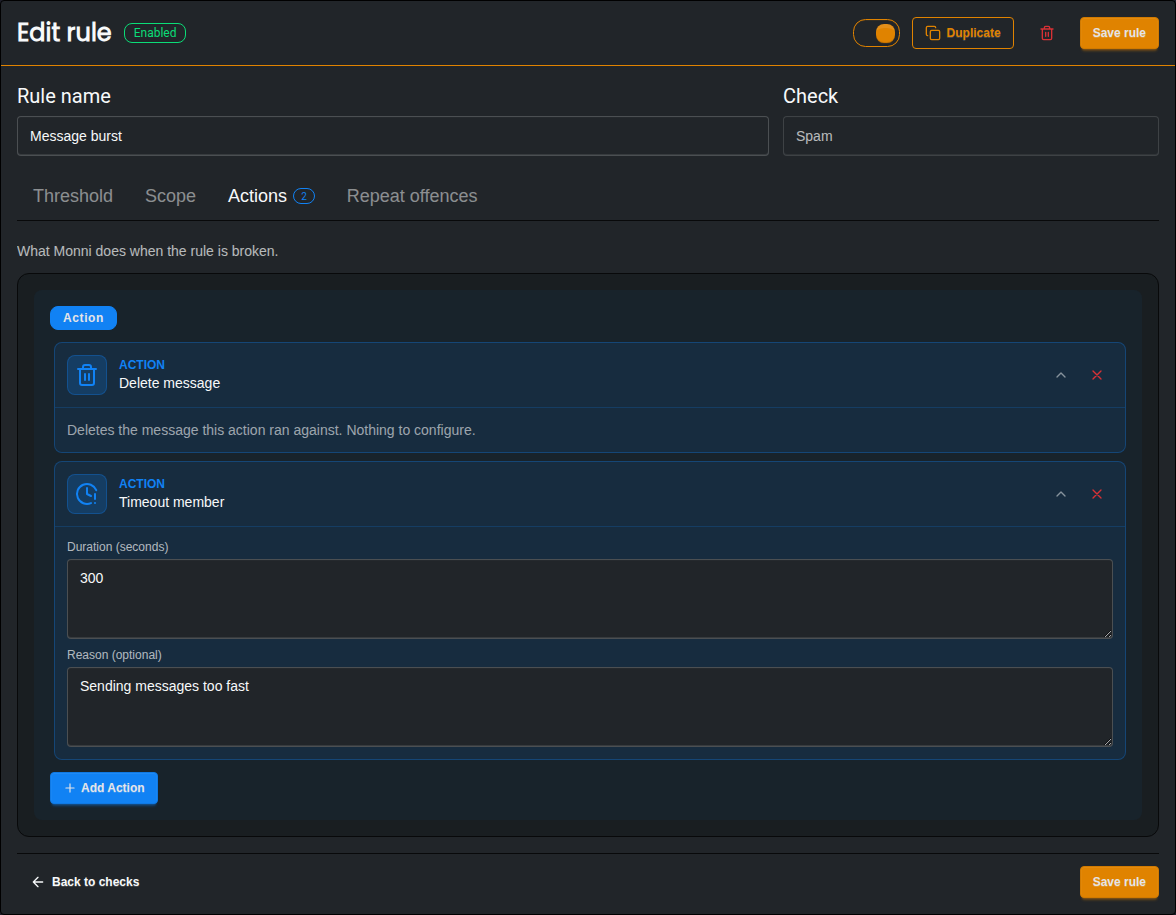Image resolution: width=1176 pixels, height=915 pixels.
Task: Click the top Save rule button
Action: (1118, 33)
